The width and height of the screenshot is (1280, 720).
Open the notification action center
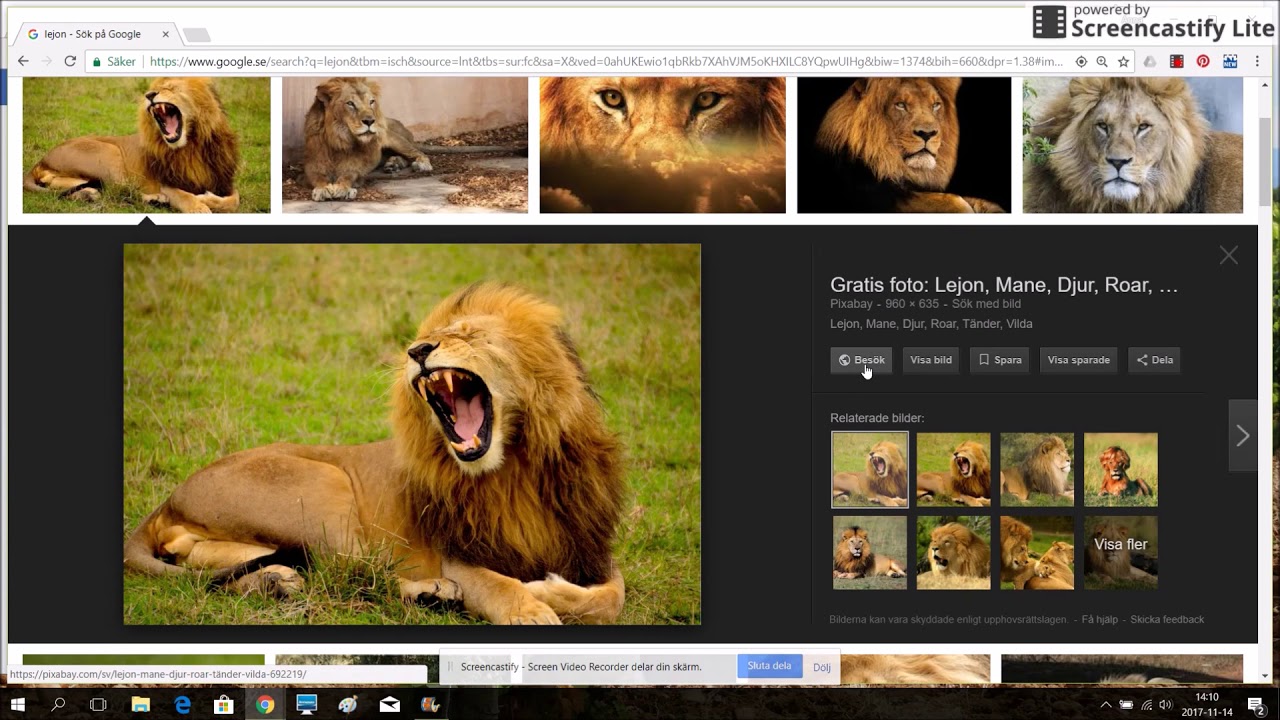[x=1255, y=705]
